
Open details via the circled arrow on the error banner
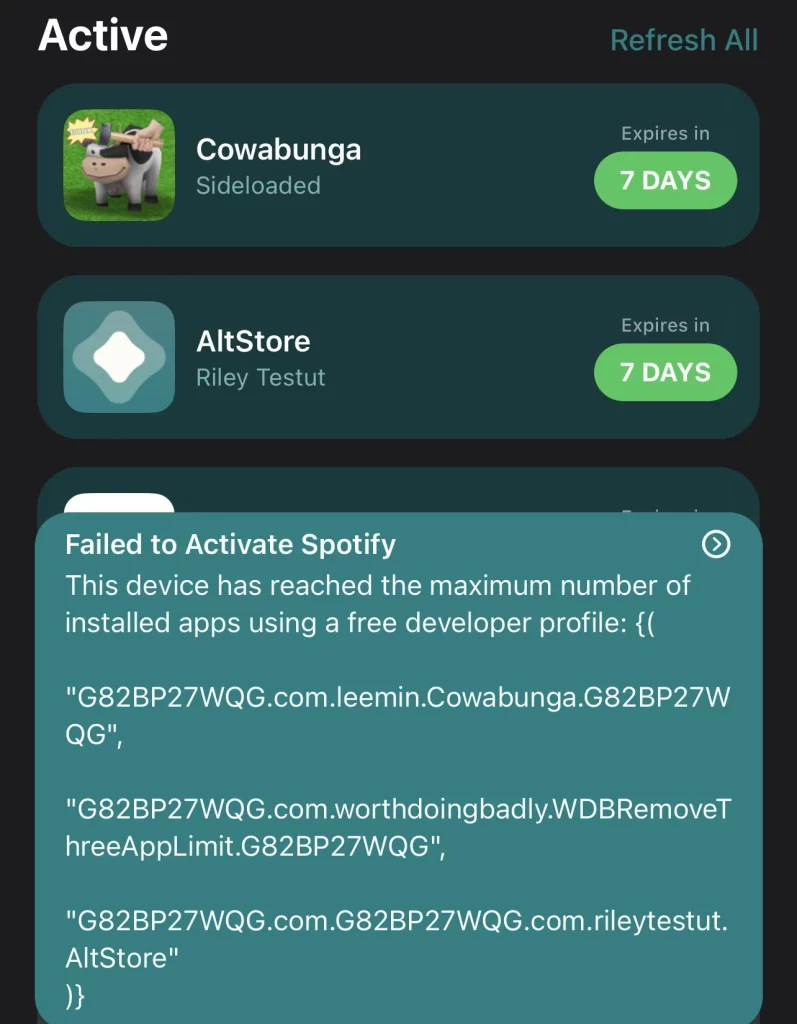(716, 545)
